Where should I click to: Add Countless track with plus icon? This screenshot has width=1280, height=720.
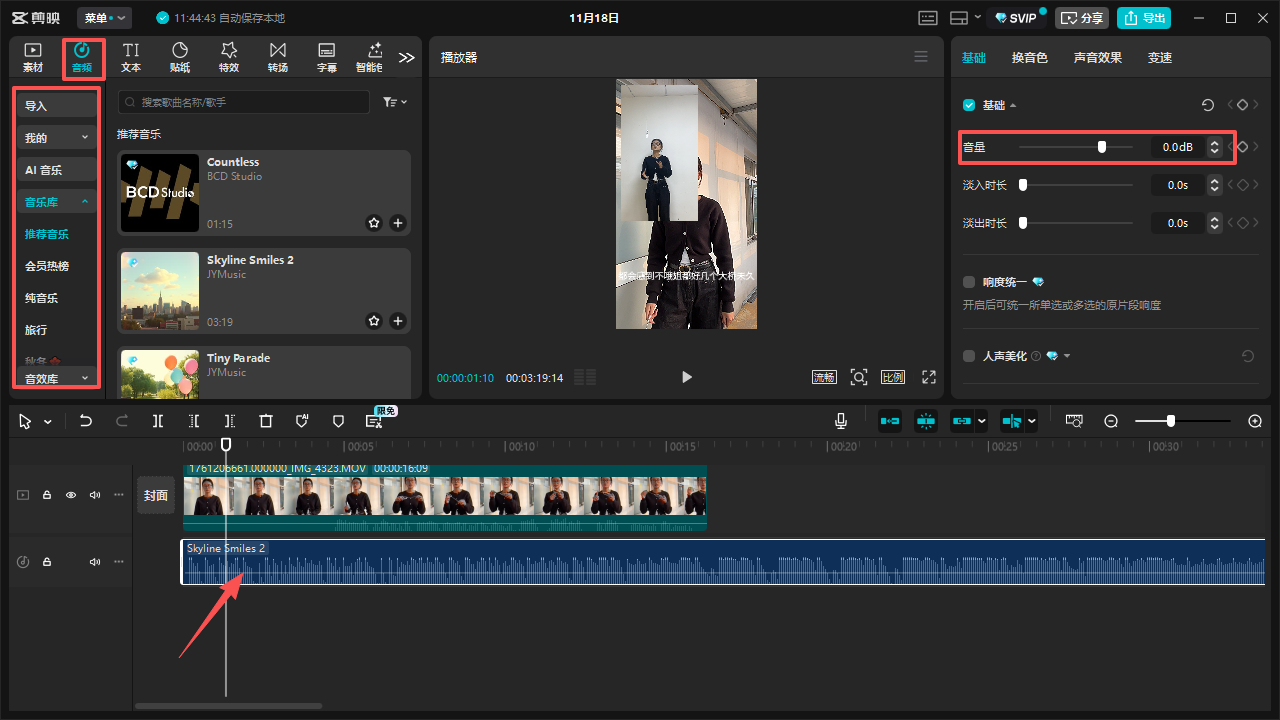point(398,223)
